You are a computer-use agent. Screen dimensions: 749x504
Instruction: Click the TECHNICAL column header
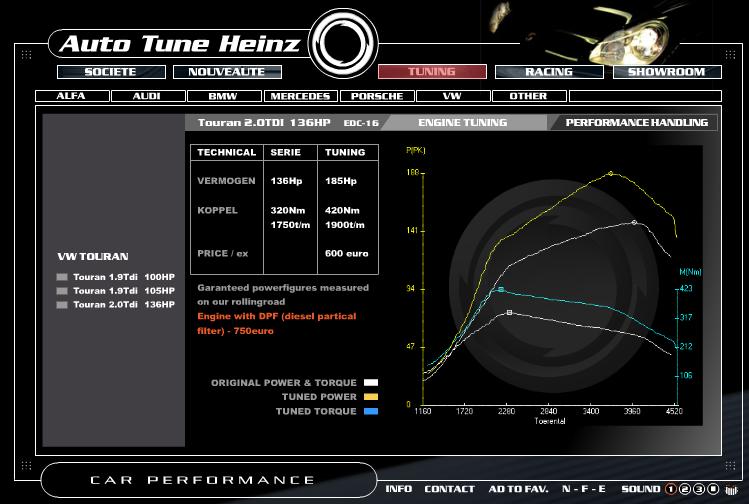[x=226, y=152]
